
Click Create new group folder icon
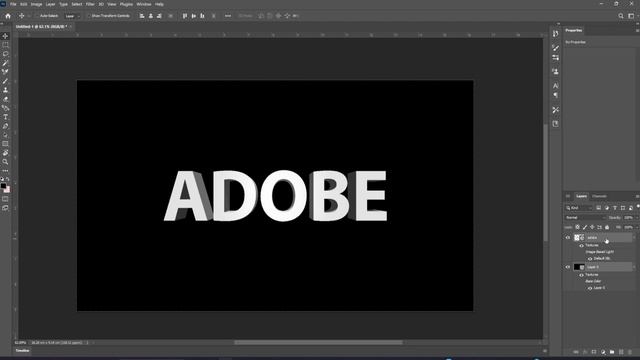[x=612, y=352]
